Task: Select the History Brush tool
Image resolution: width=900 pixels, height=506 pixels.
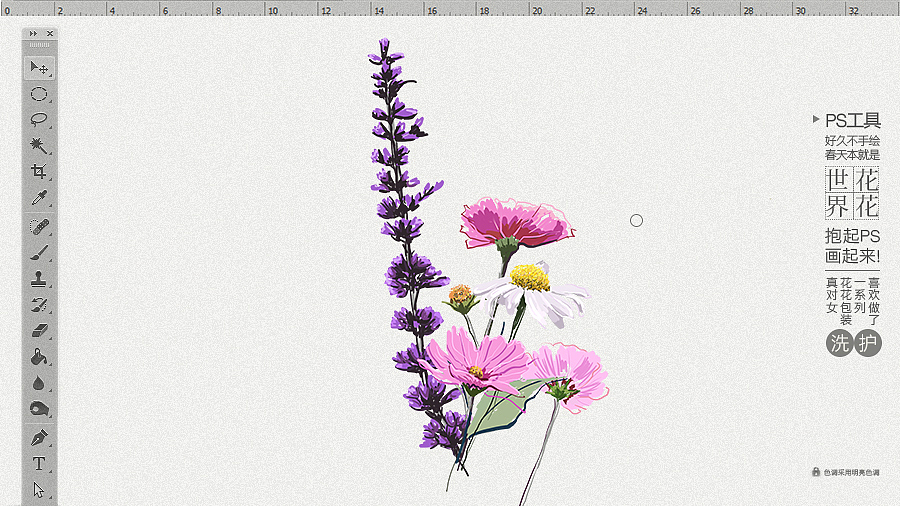Action: (39, 305)
